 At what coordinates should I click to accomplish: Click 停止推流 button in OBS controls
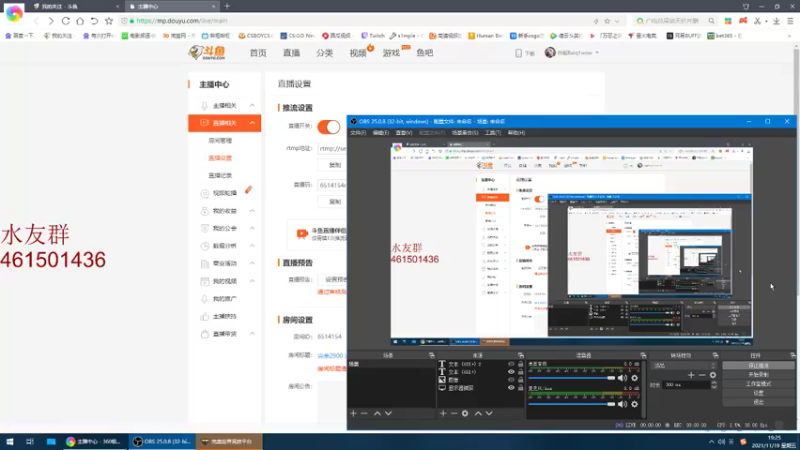(758, 366)
